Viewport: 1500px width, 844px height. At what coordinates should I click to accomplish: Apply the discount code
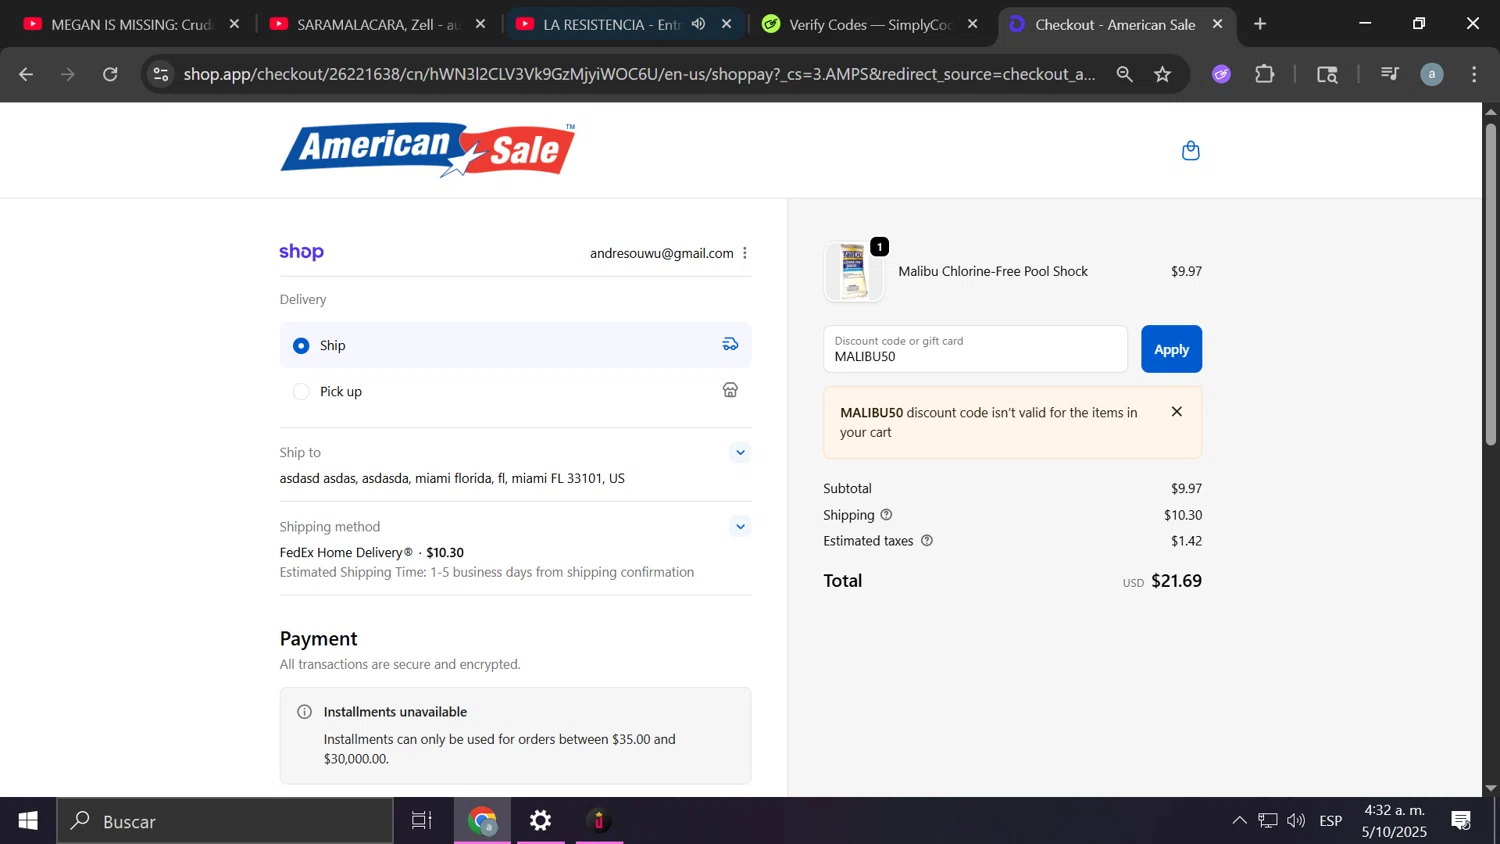[x=1171, y=349]
